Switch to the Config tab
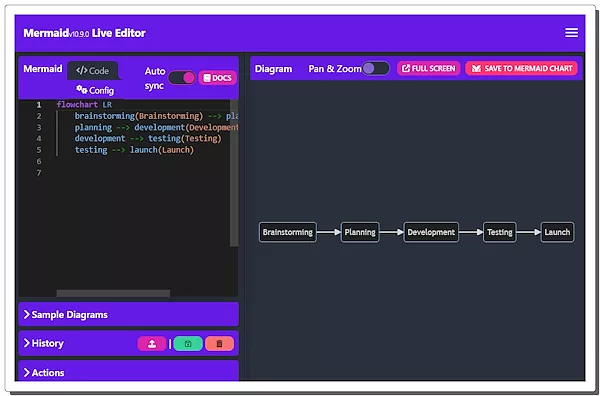This screenshot has height=396, width=600. click(x=95, y=90)
